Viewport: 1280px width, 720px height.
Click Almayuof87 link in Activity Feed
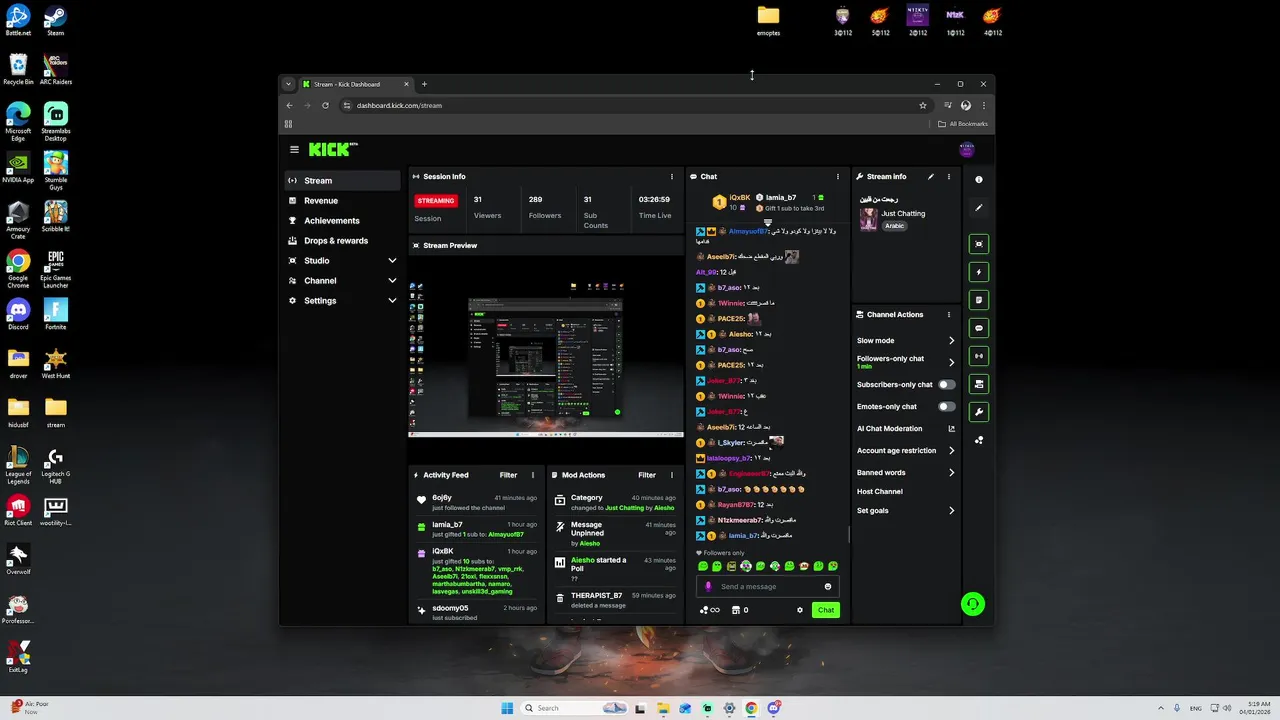(506, 534)
